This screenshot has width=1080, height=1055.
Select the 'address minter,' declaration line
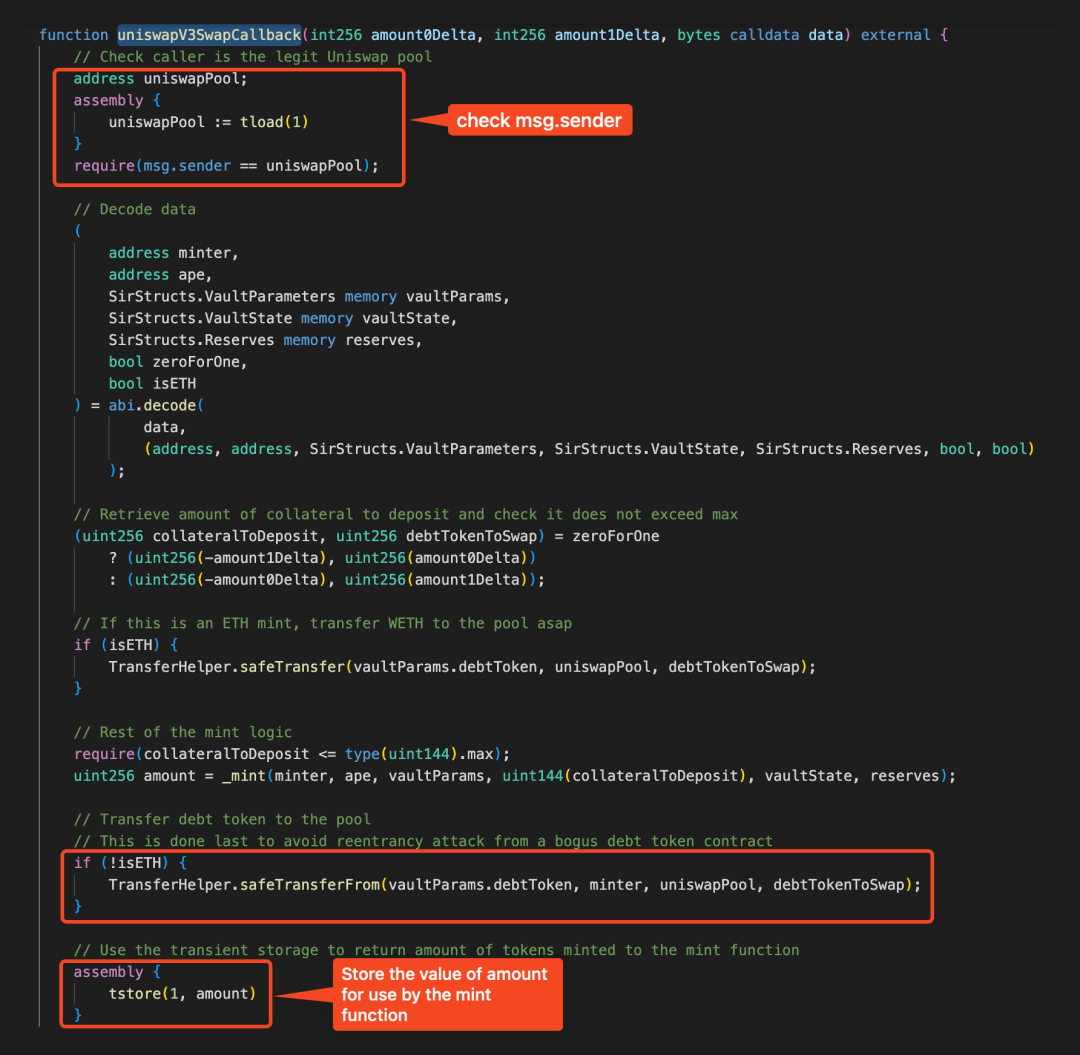coord(173,253)
